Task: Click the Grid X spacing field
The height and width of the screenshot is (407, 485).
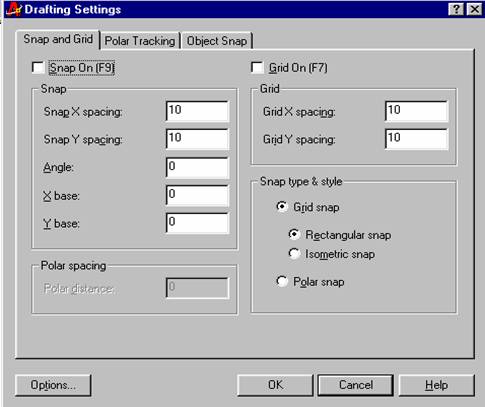Action: 416,111
